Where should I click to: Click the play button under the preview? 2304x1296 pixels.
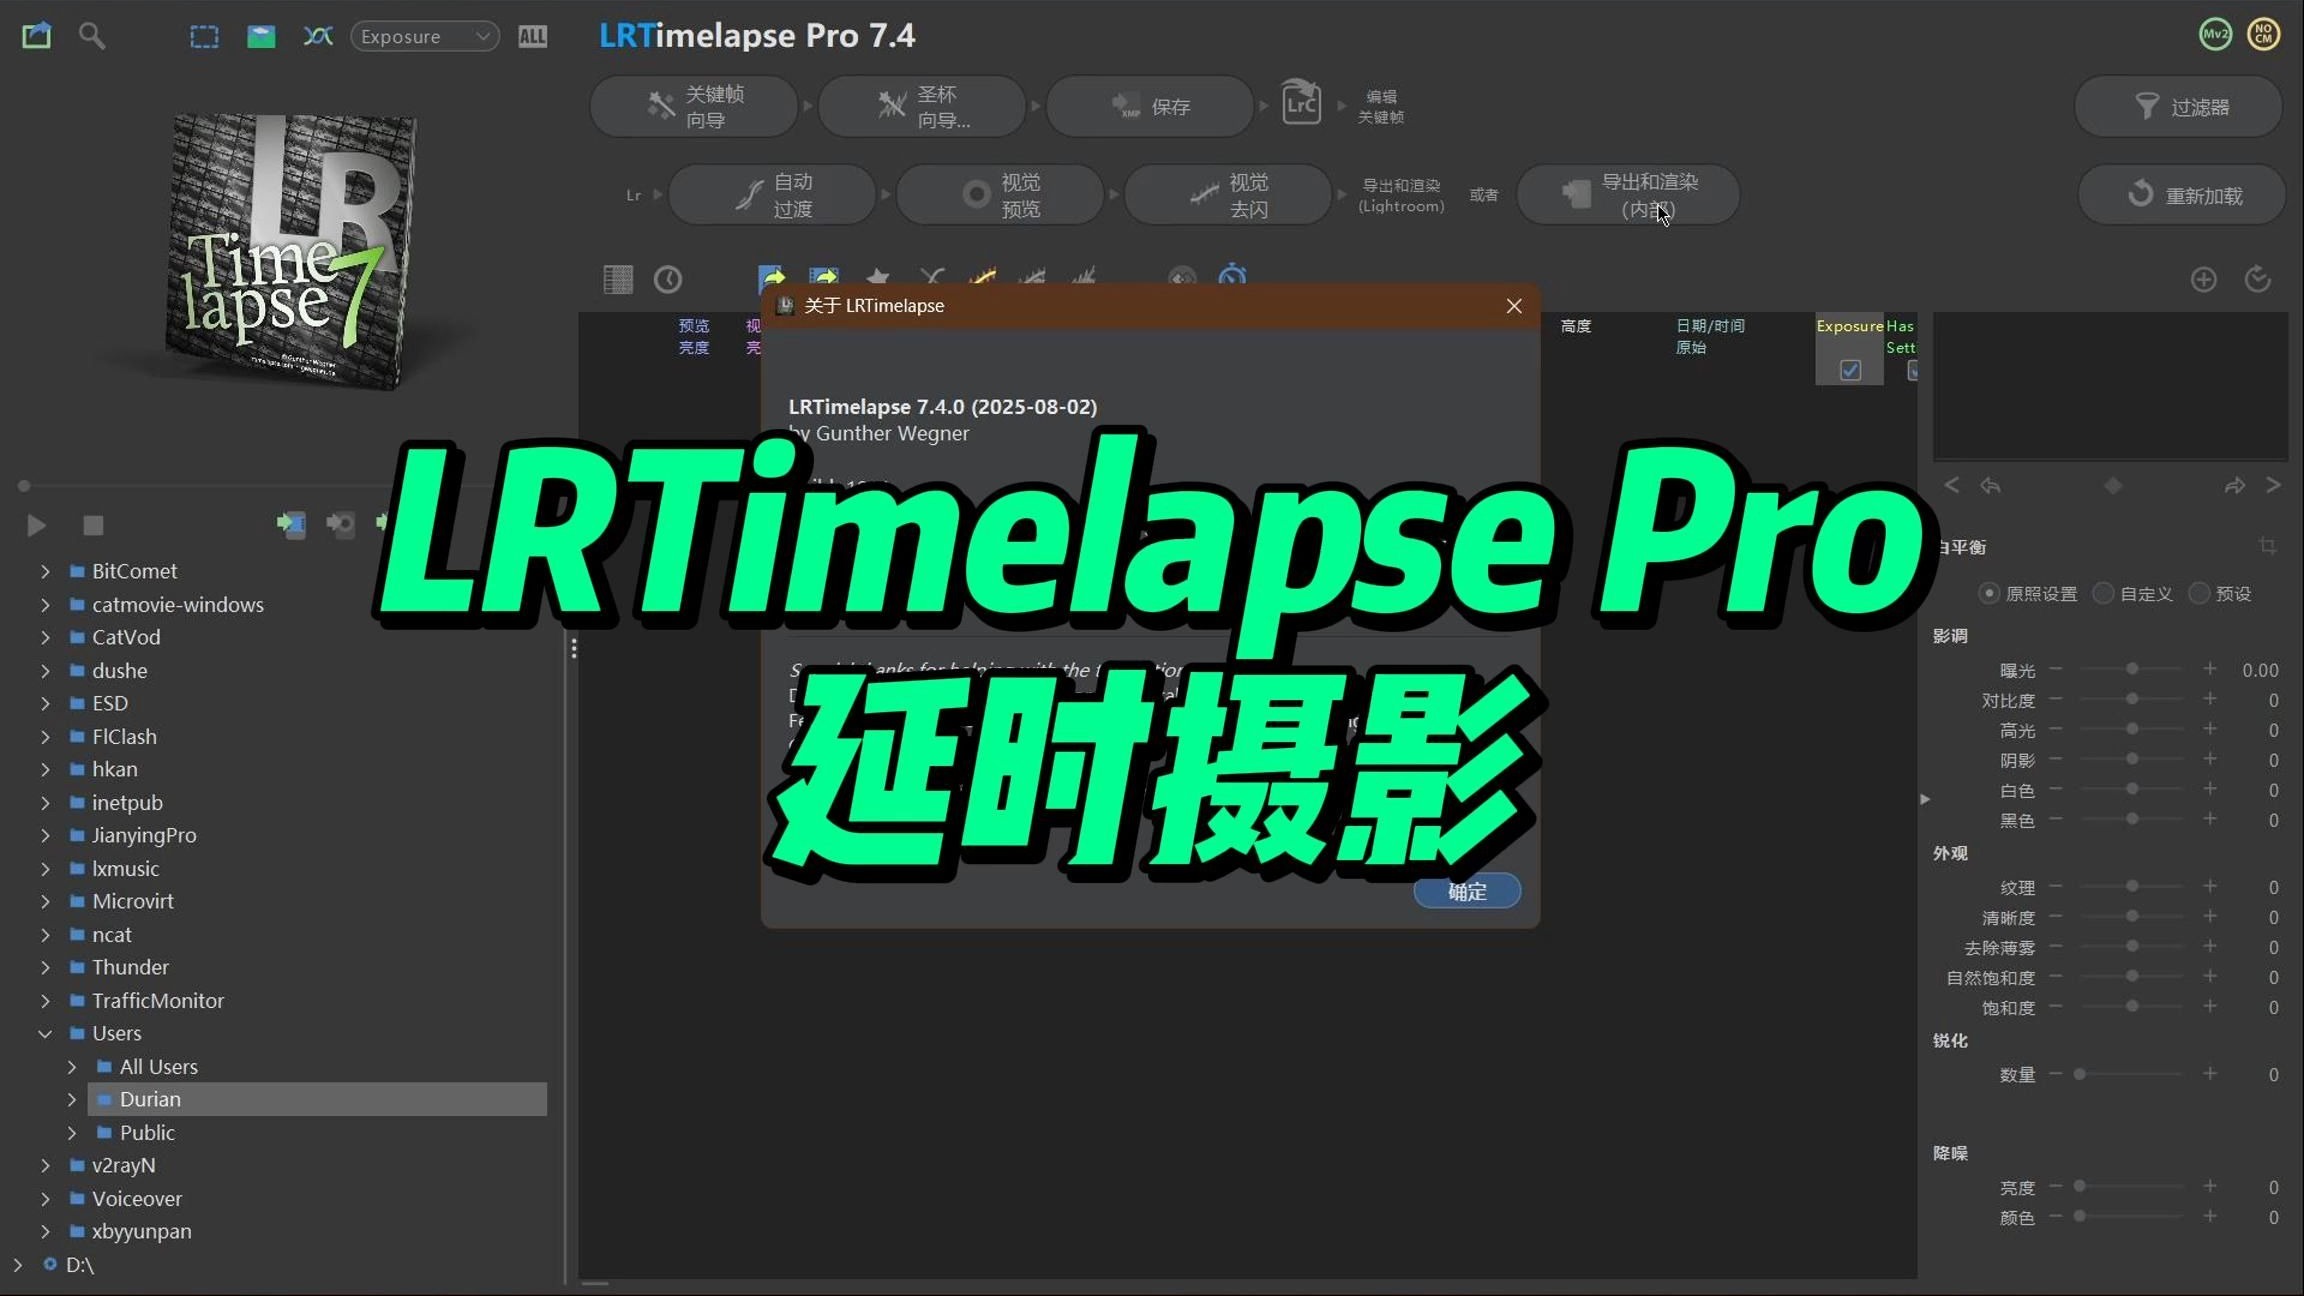pyautogui.click(x=36, y=525)
